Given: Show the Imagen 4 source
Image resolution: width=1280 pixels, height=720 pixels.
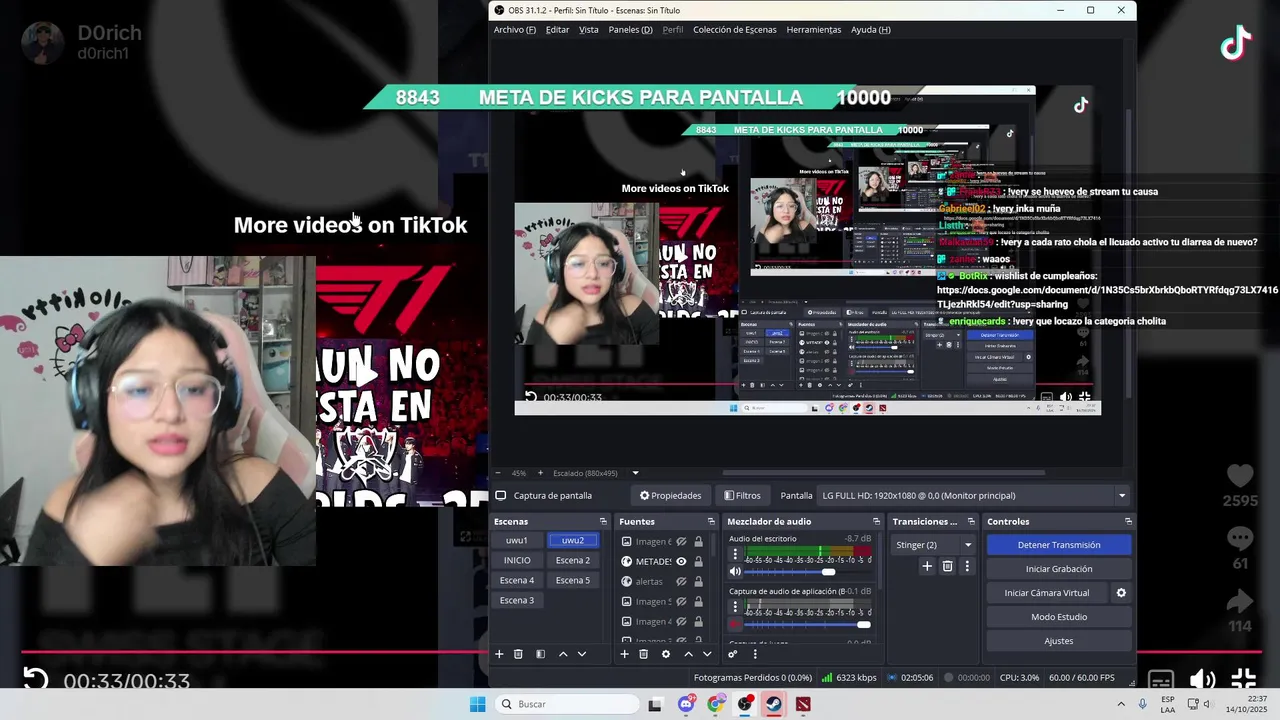Looking at the screenshot, I should 681,622.
